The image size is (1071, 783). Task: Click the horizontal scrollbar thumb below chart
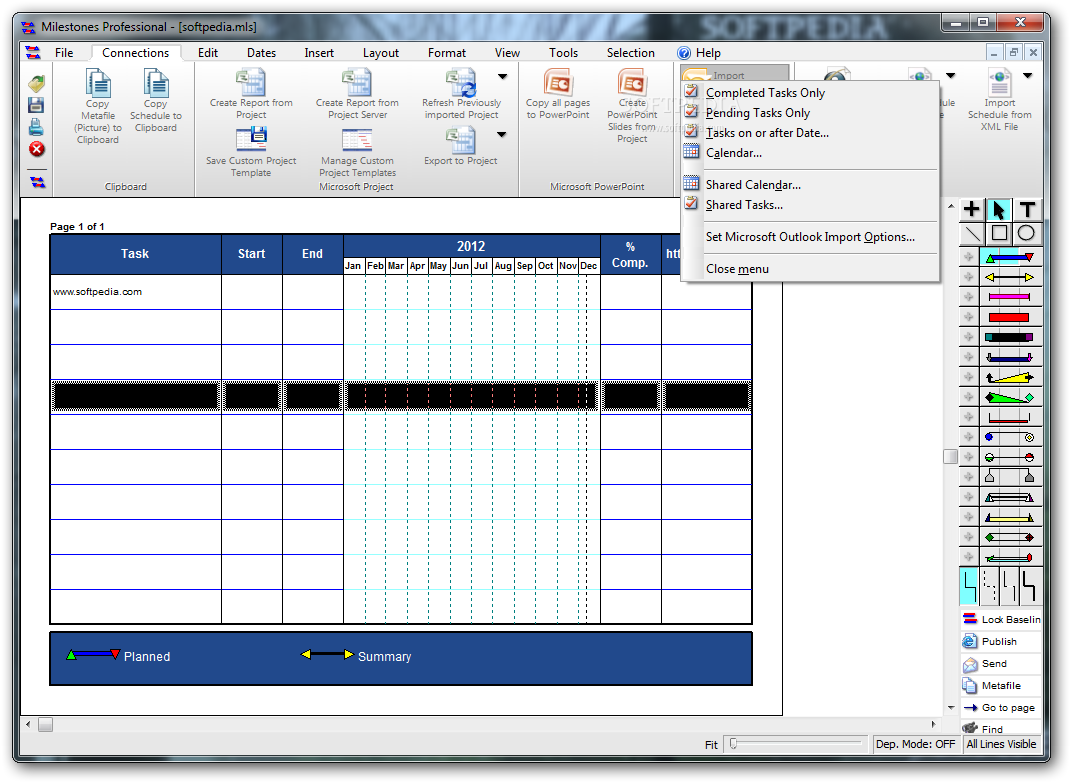coord(46,724)
